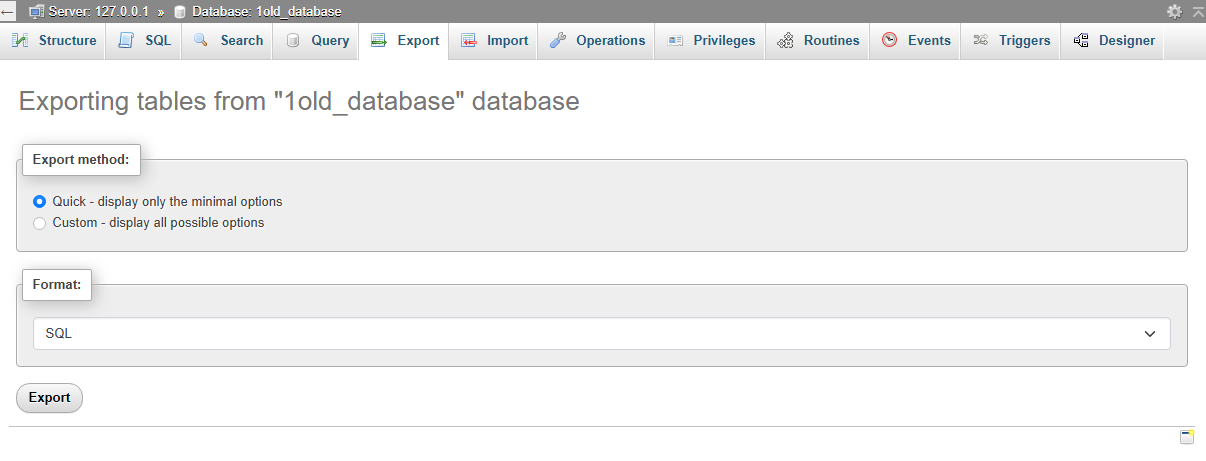The width and height of the screenshot is (1206, 461).
Task: Open the Designer tab
Action: pyautogui.click(x=1113, y=41)
